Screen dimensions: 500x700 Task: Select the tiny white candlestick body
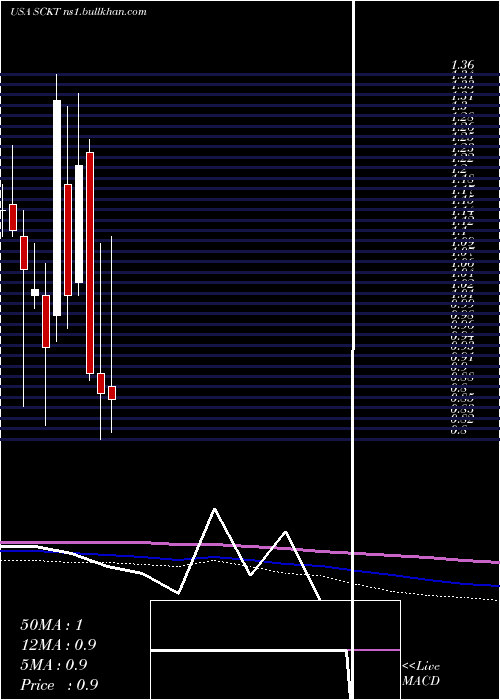[x=35, y=292]
